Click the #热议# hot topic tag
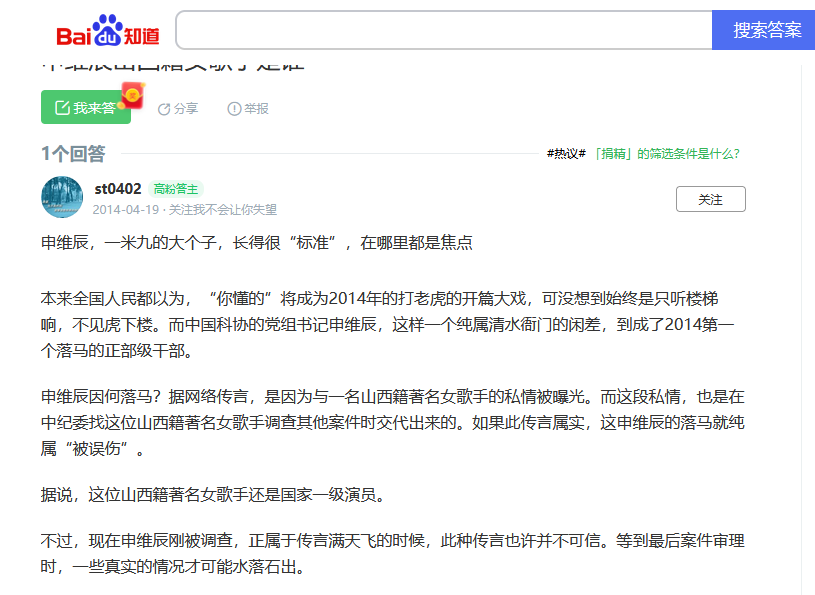 pos(566,154)
